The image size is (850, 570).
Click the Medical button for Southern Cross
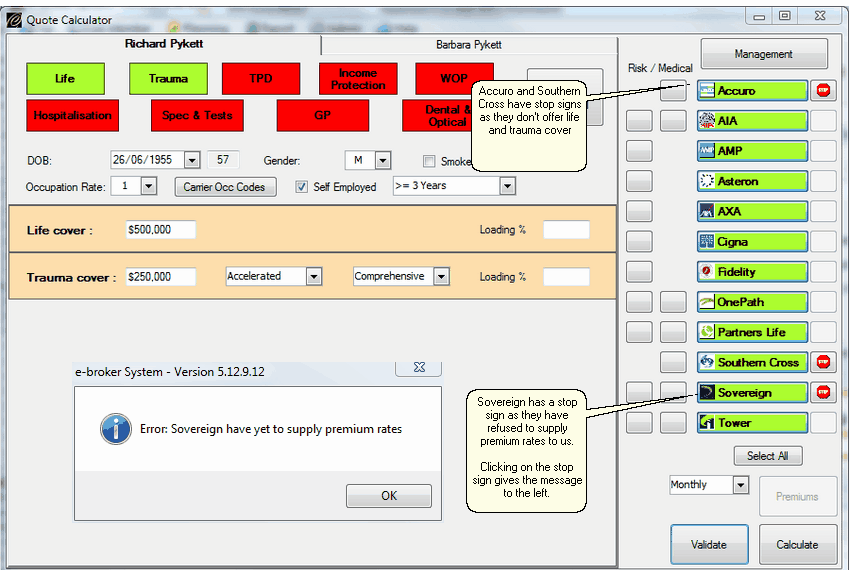[673, 362]
